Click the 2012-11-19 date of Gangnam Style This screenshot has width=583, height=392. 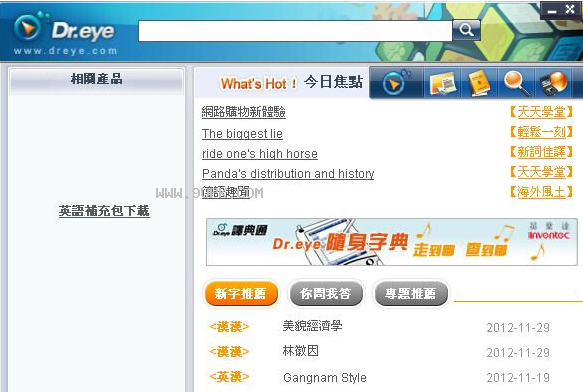[518, 377]
